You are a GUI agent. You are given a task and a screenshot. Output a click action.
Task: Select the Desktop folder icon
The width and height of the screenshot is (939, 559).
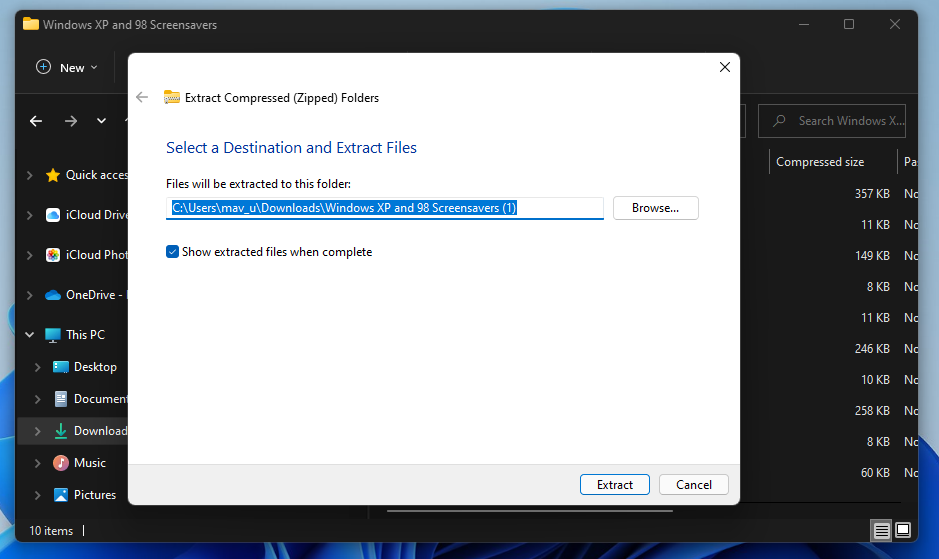click(60, 367)
